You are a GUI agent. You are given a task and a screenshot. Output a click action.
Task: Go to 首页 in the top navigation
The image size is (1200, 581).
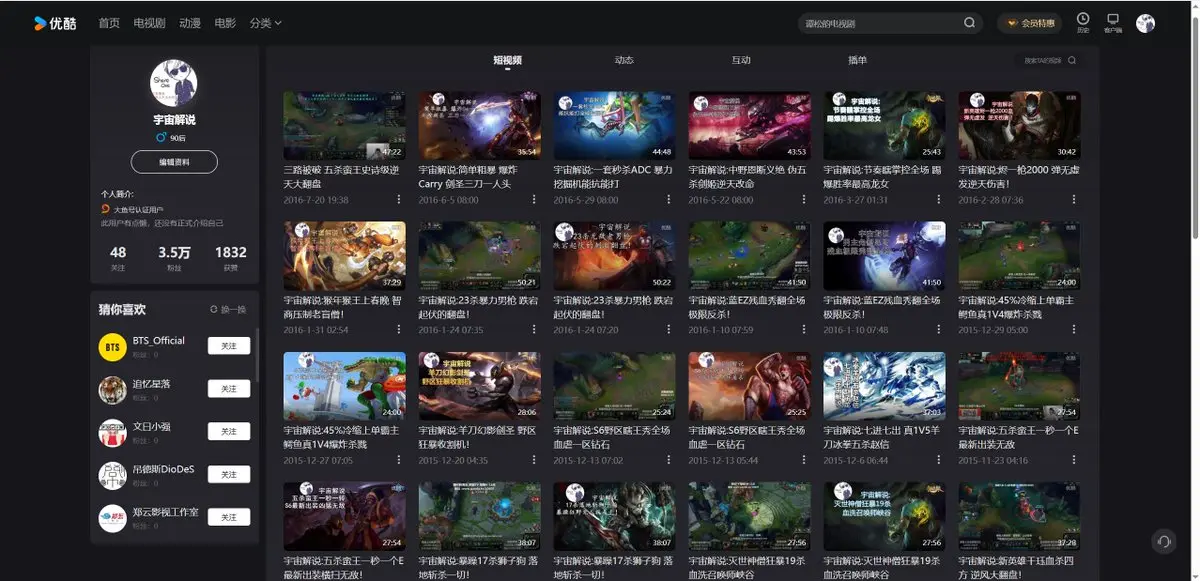[x=109, y=23]
